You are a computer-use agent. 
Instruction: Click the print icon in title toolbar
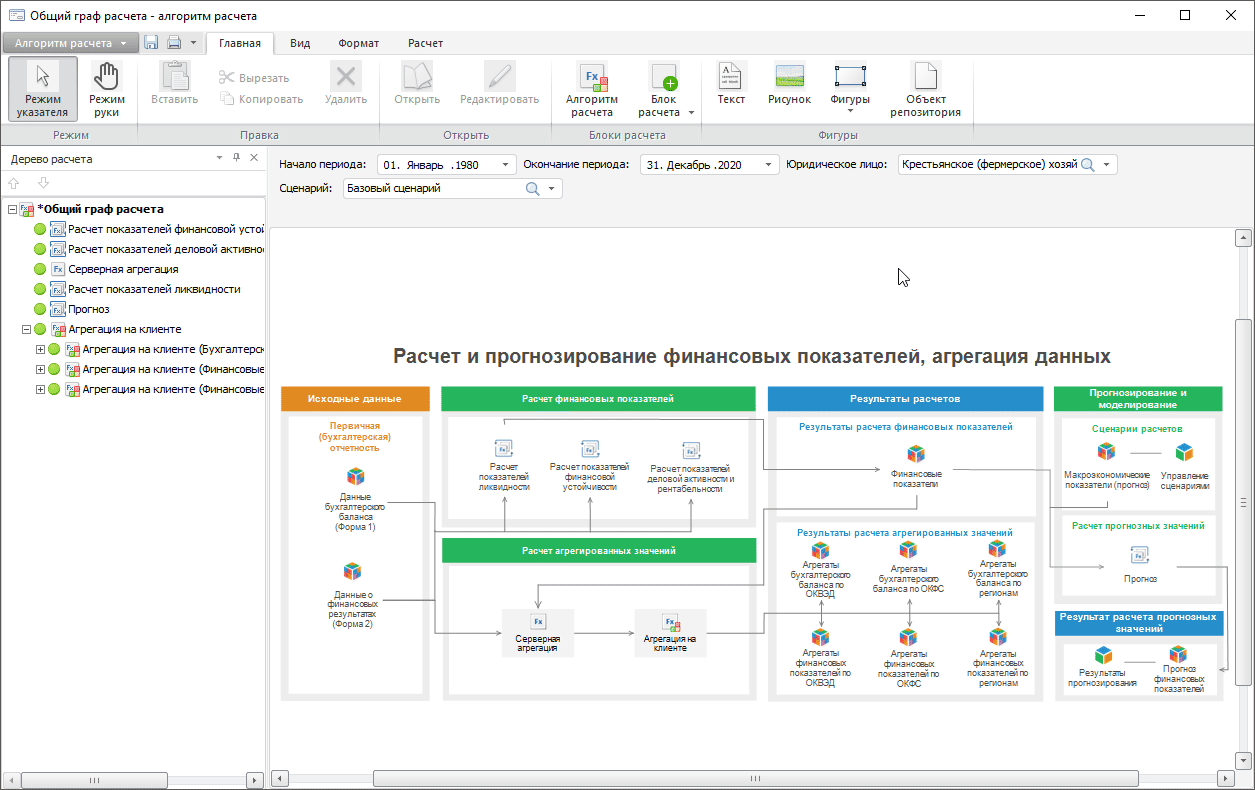pyautogui.click(x=174, y=42)
